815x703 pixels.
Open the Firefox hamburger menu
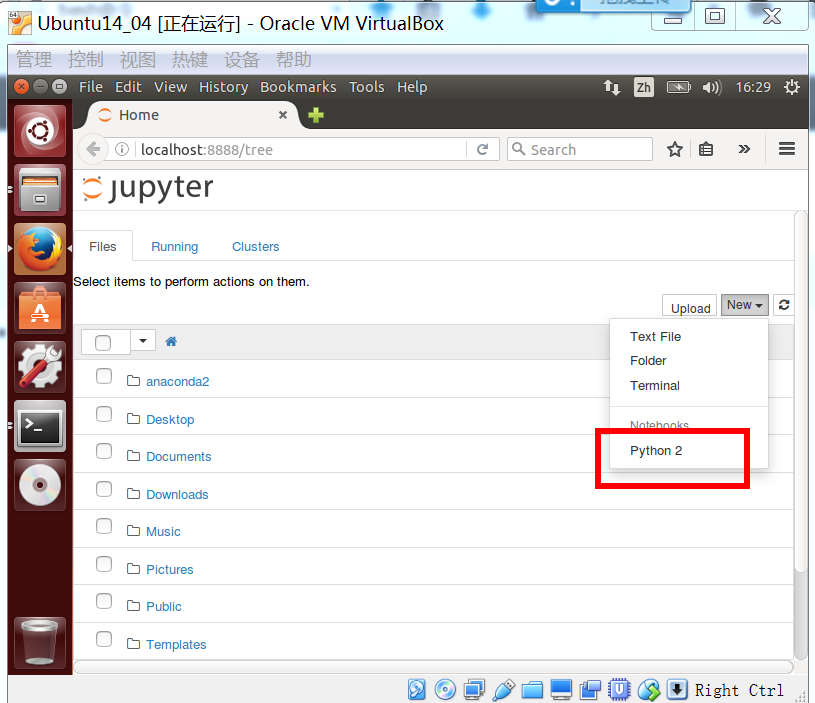tap(787, 149)
